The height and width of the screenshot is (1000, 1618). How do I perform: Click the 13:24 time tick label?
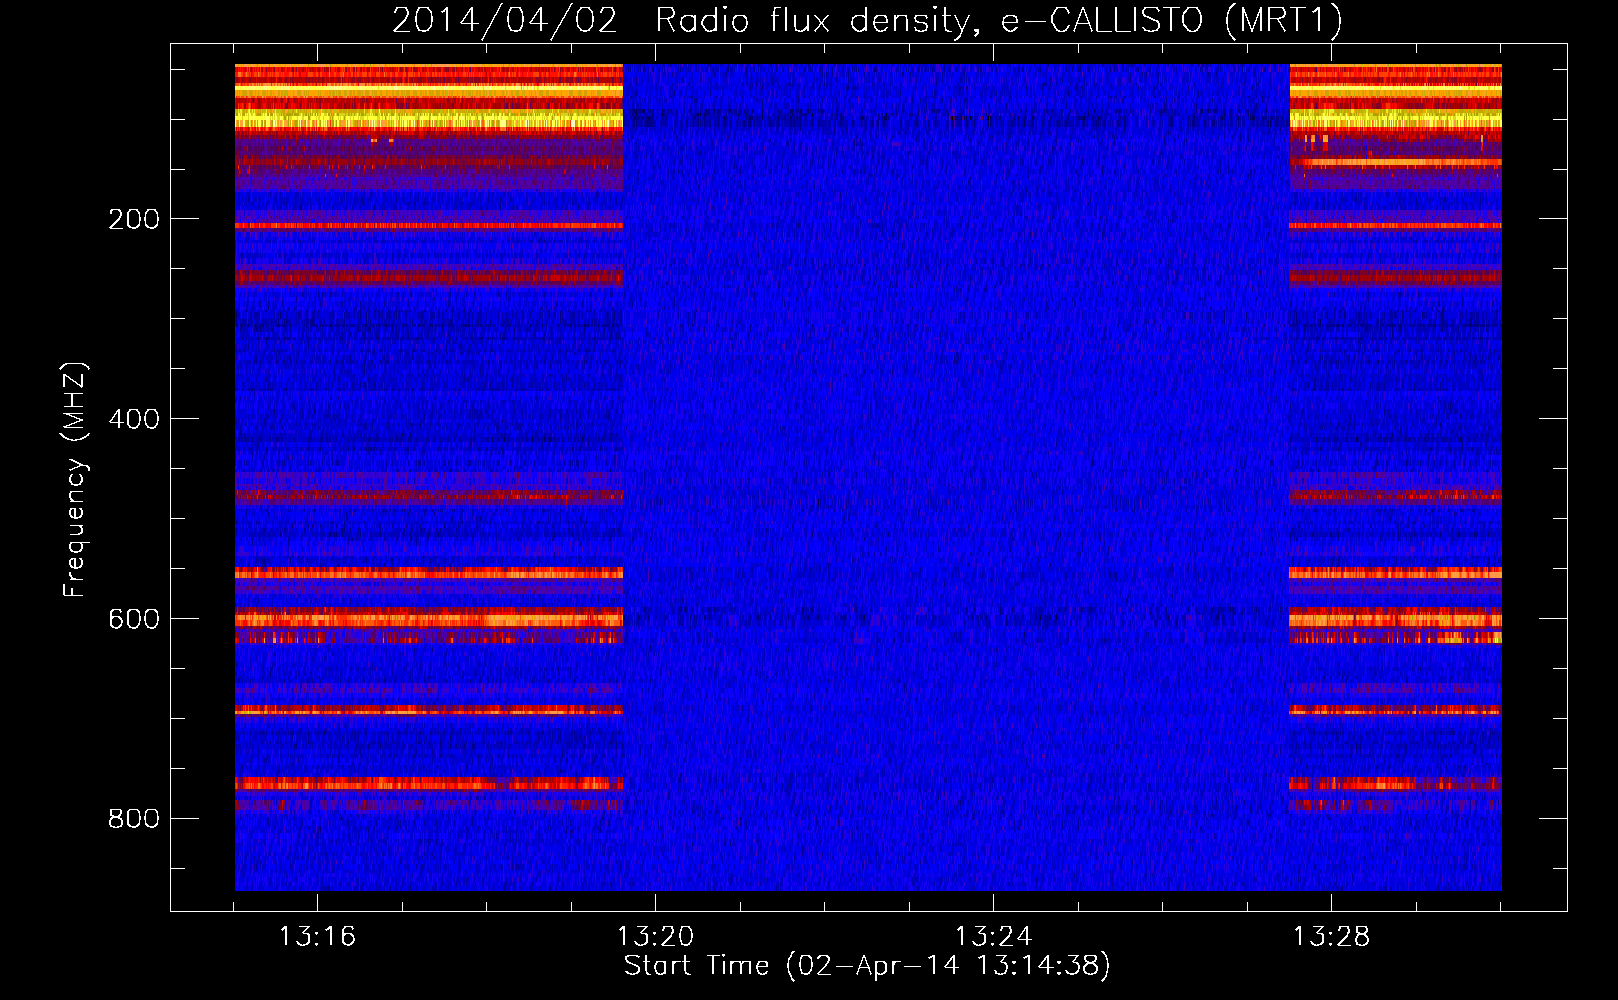(x=993, y=936)
